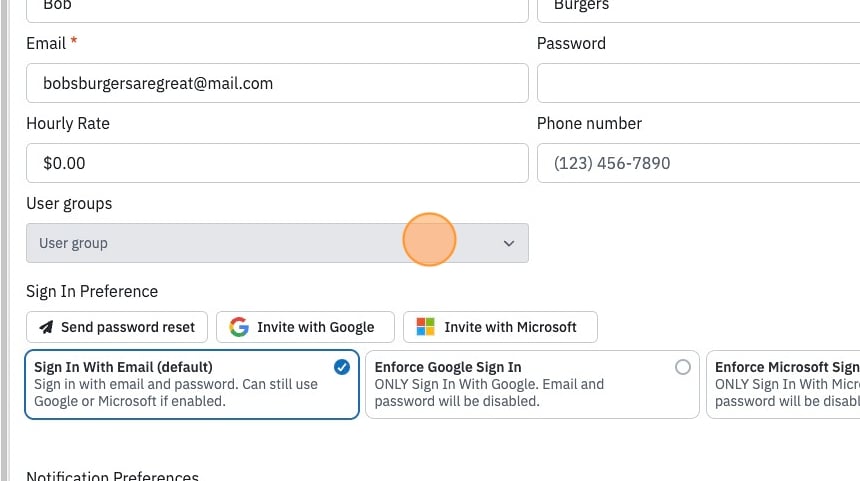Invite user with Microsoft
860x481 pixels.
(500, 327)
